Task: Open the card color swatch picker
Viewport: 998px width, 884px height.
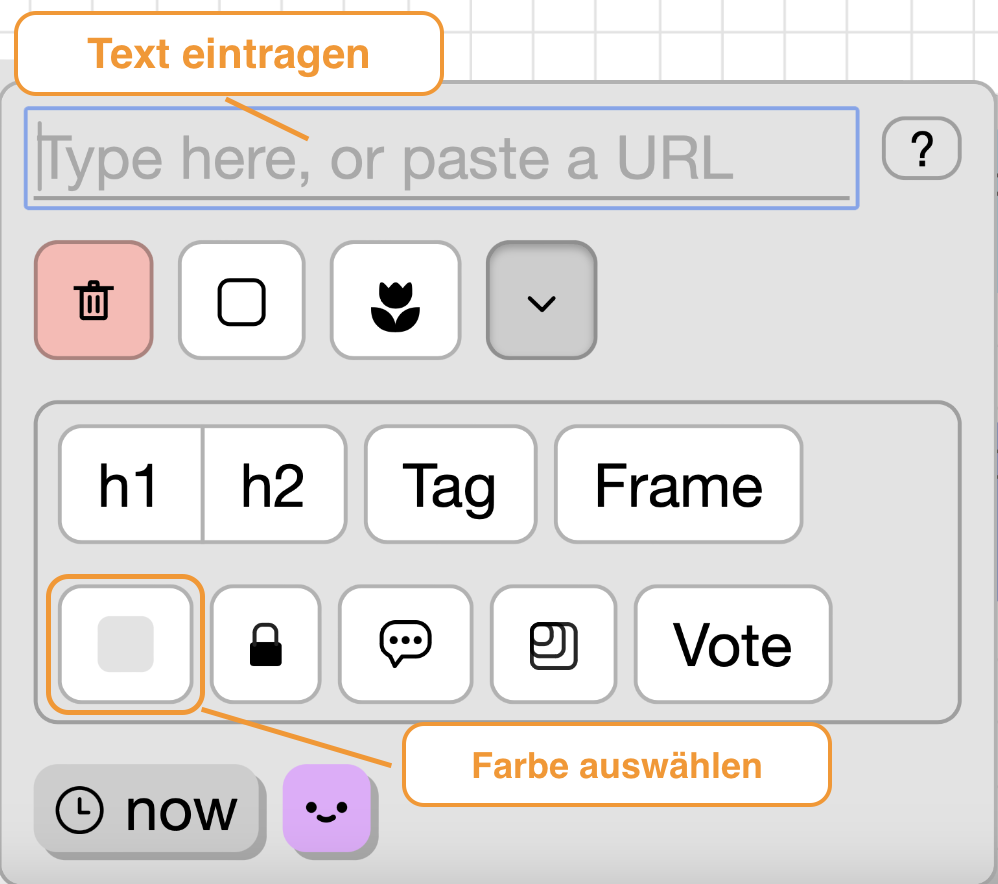Action: coord(125,644)
